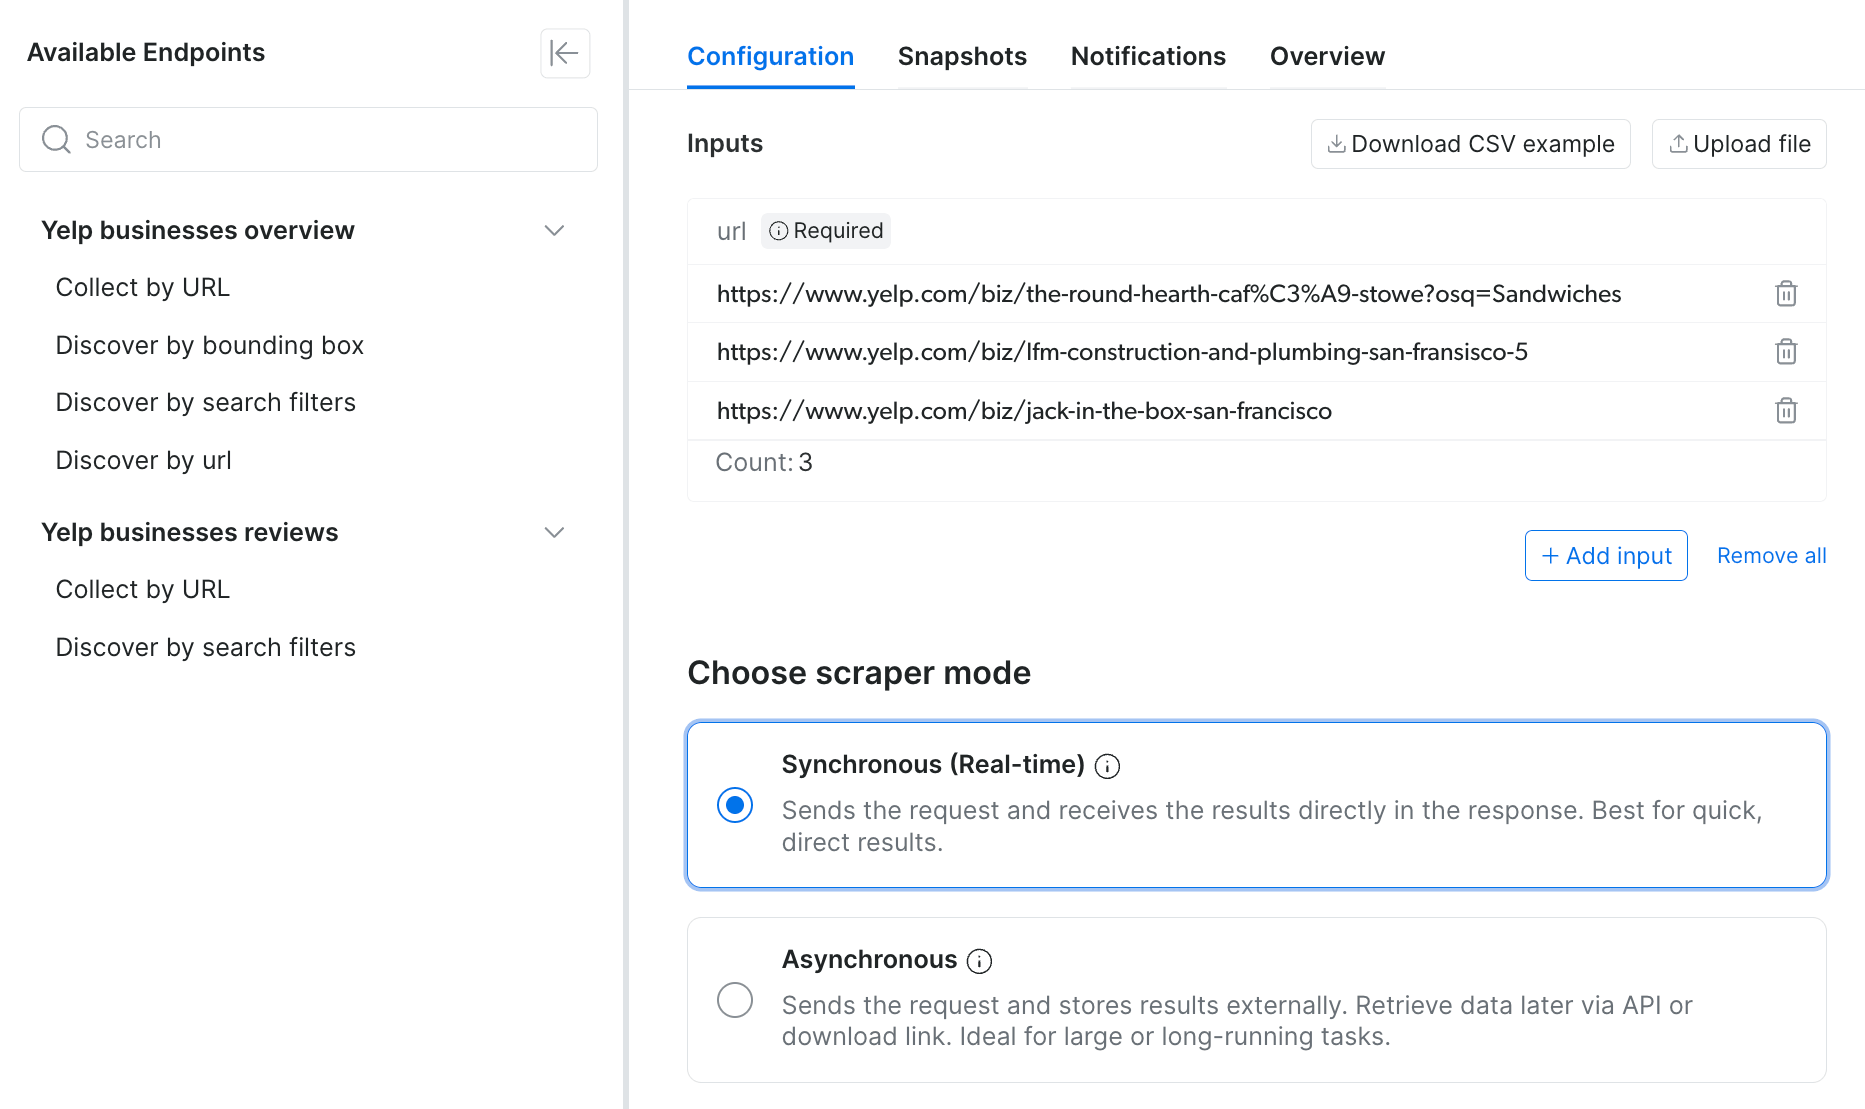This screenshot has width=1865, height=1109.
Task: Collapse Yelp businesses reviews section
Action: (554, 532)
